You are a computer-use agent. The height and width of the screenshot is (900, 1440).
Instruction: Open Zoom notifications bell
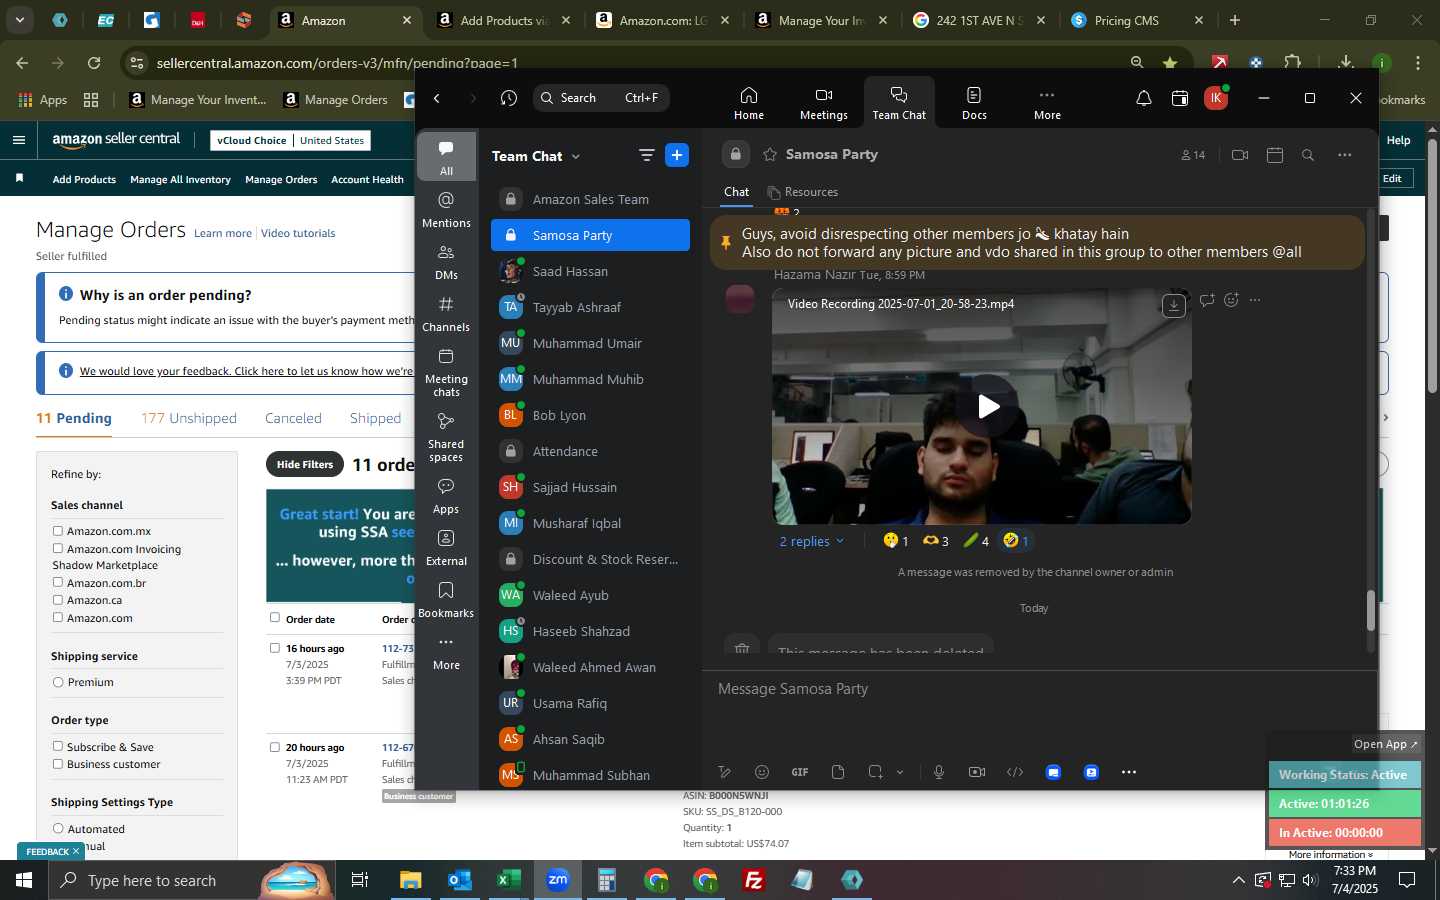tap(1143, 98)
